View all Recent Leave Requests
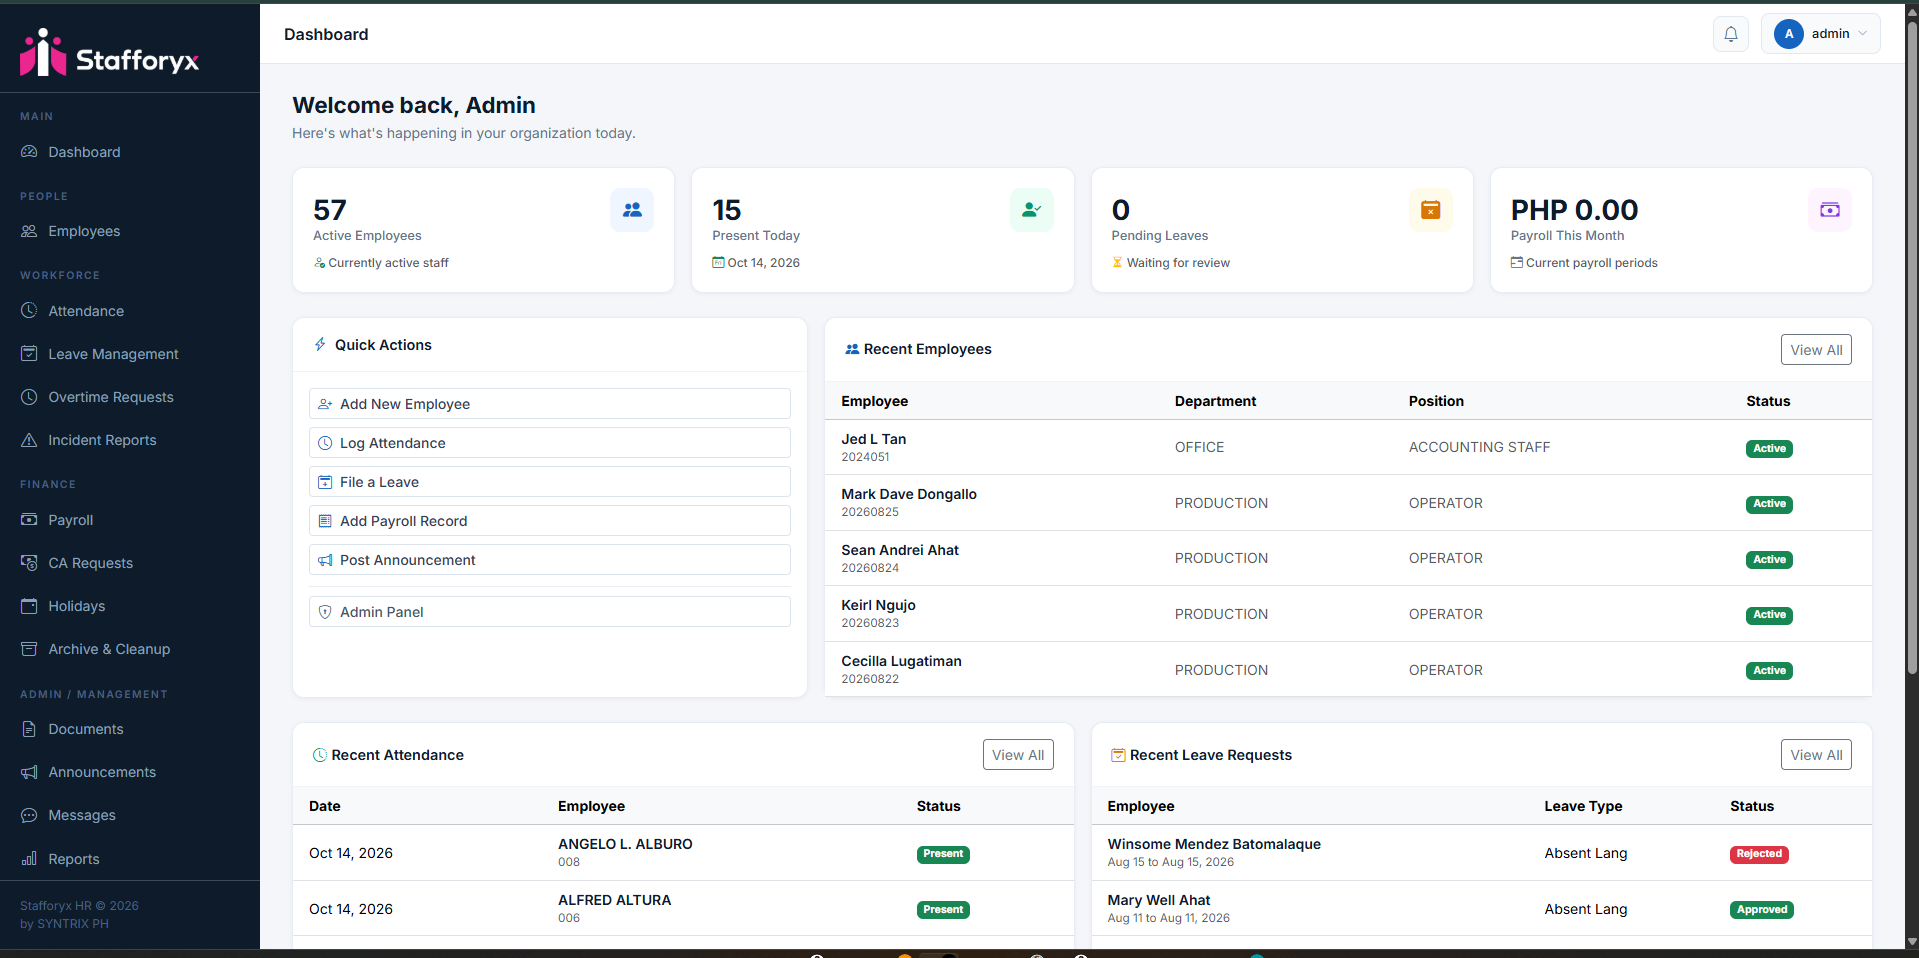 [1816, 755]
